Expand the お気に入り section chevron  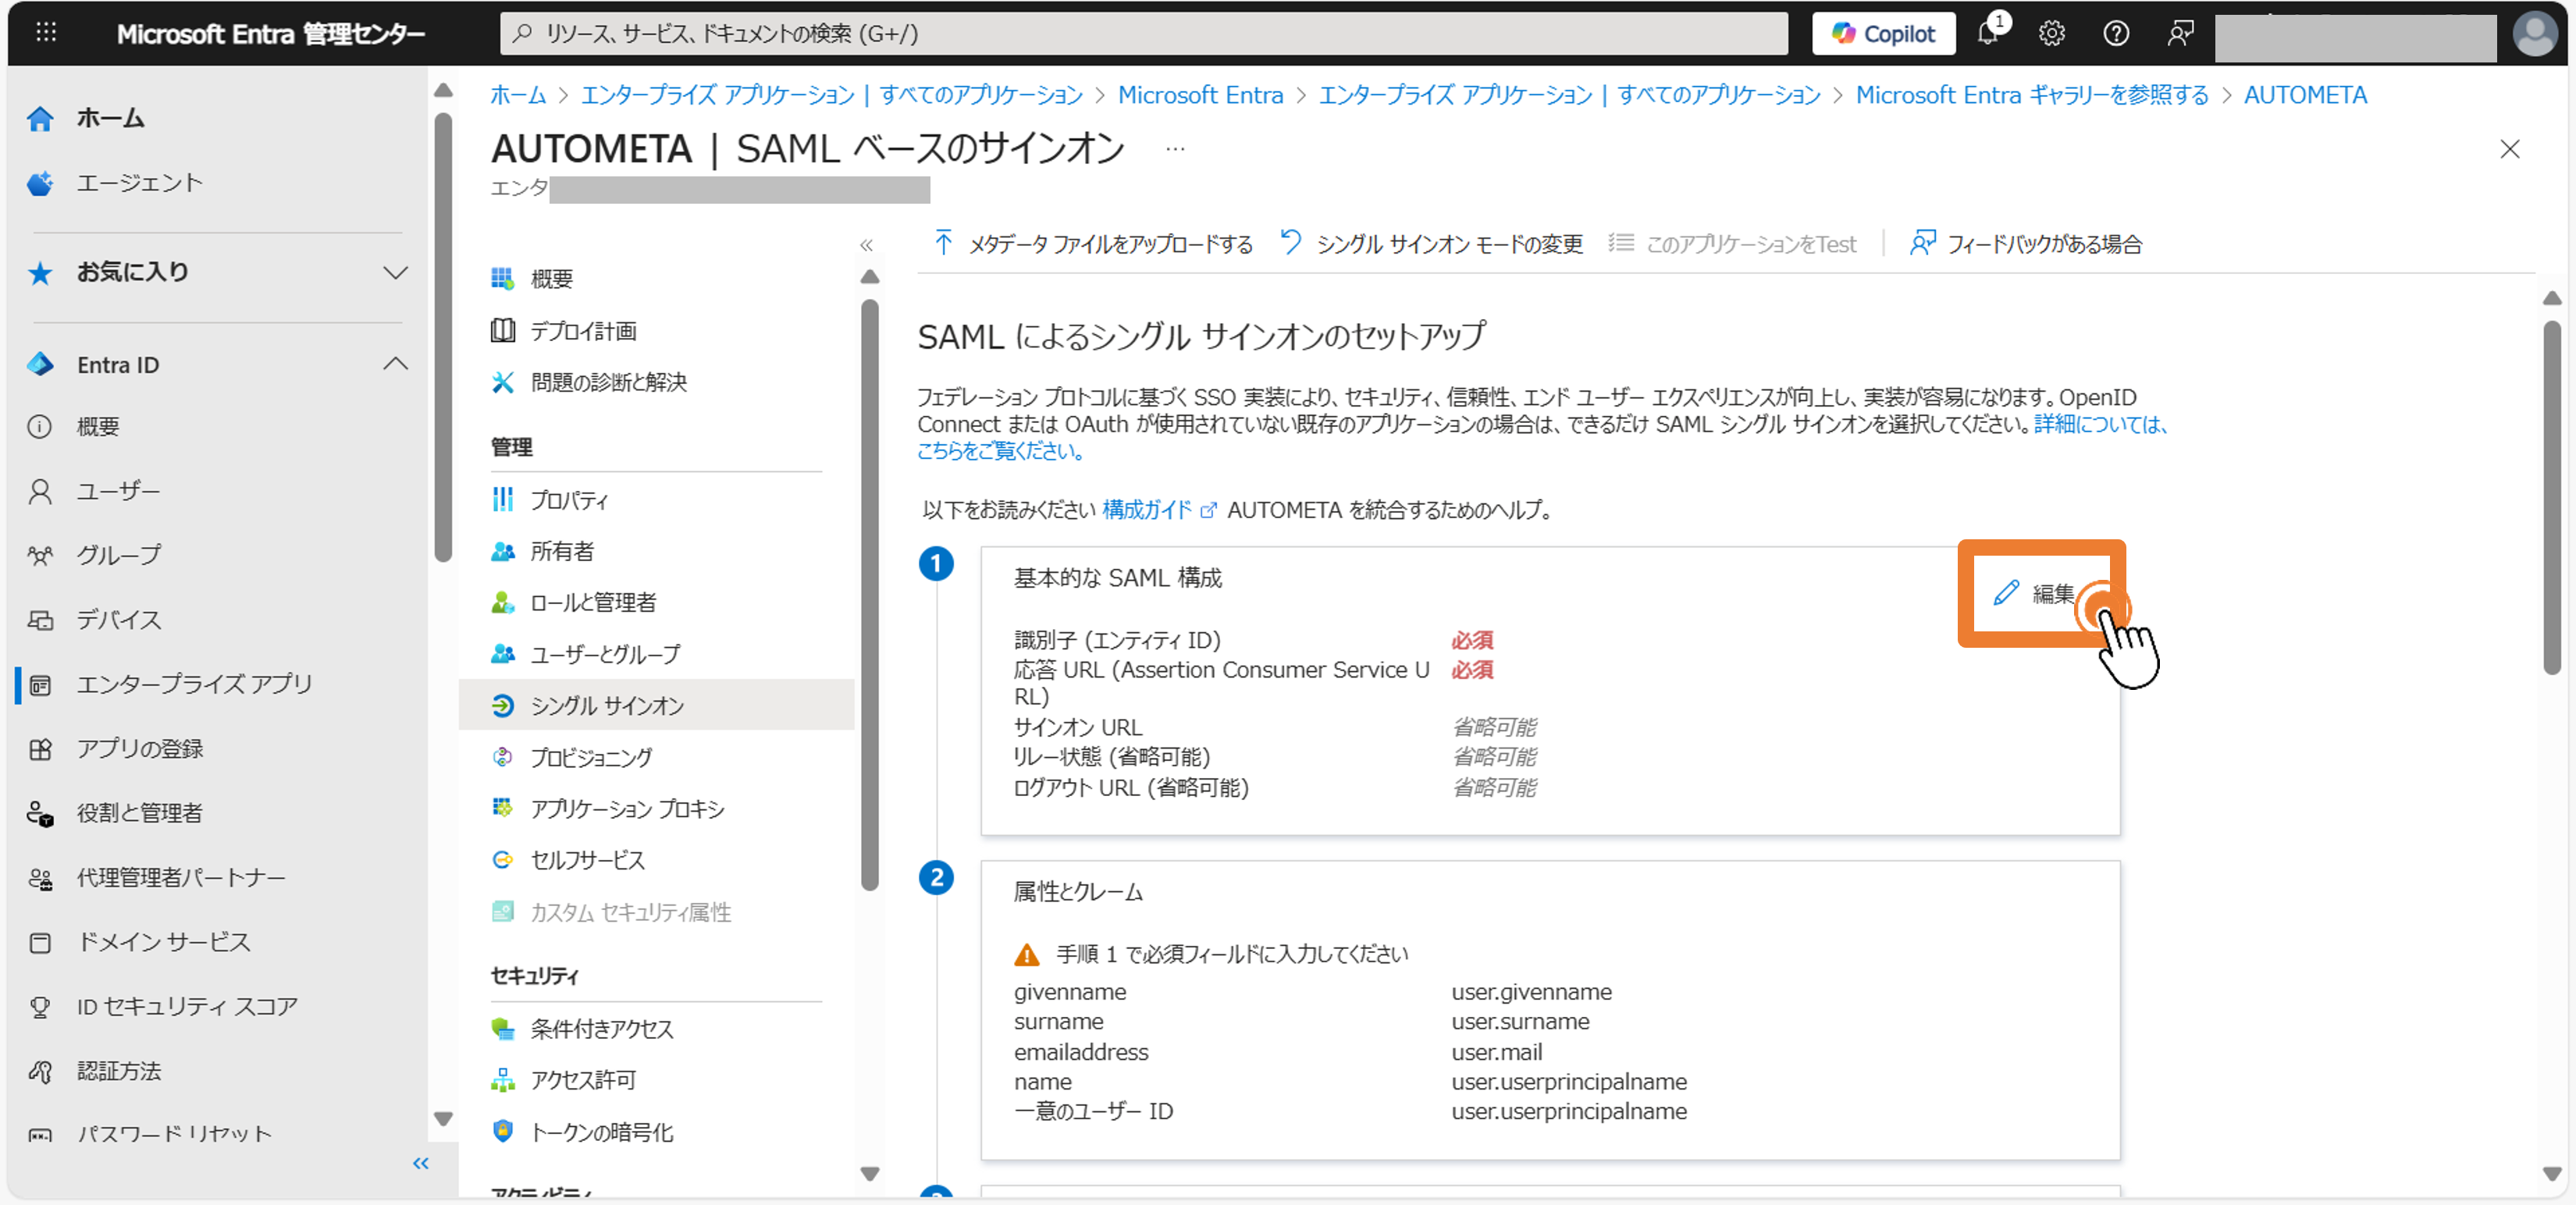(x=396, y=272)
